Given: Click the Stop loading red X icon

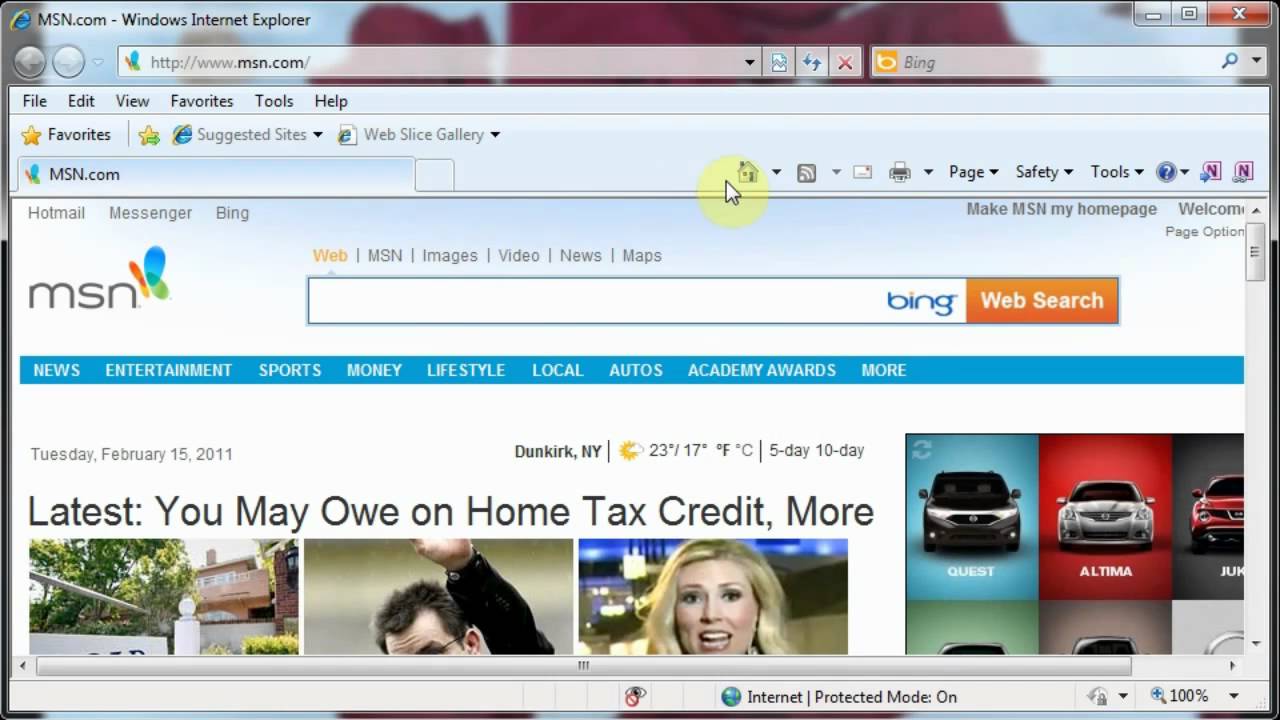Looking at the screenshot, I should click(x=845, y=62).
